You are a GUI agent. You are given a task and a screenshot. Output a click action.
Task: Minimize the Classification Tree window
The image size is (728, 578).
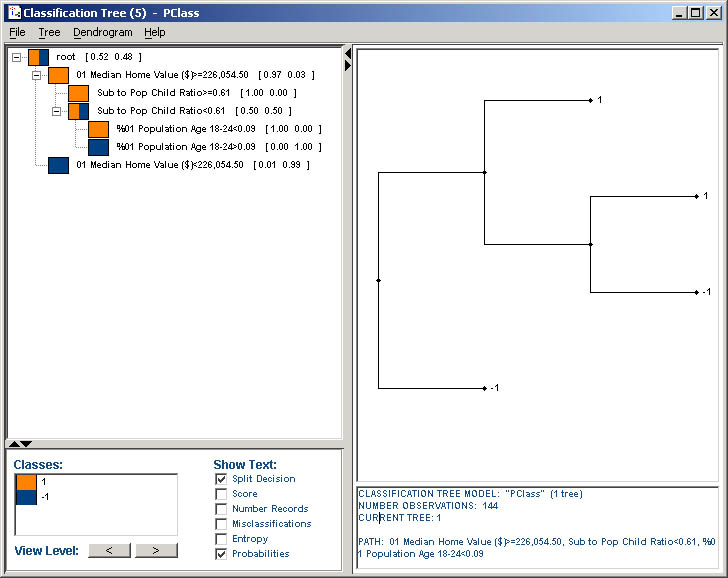tap(679, 13)
